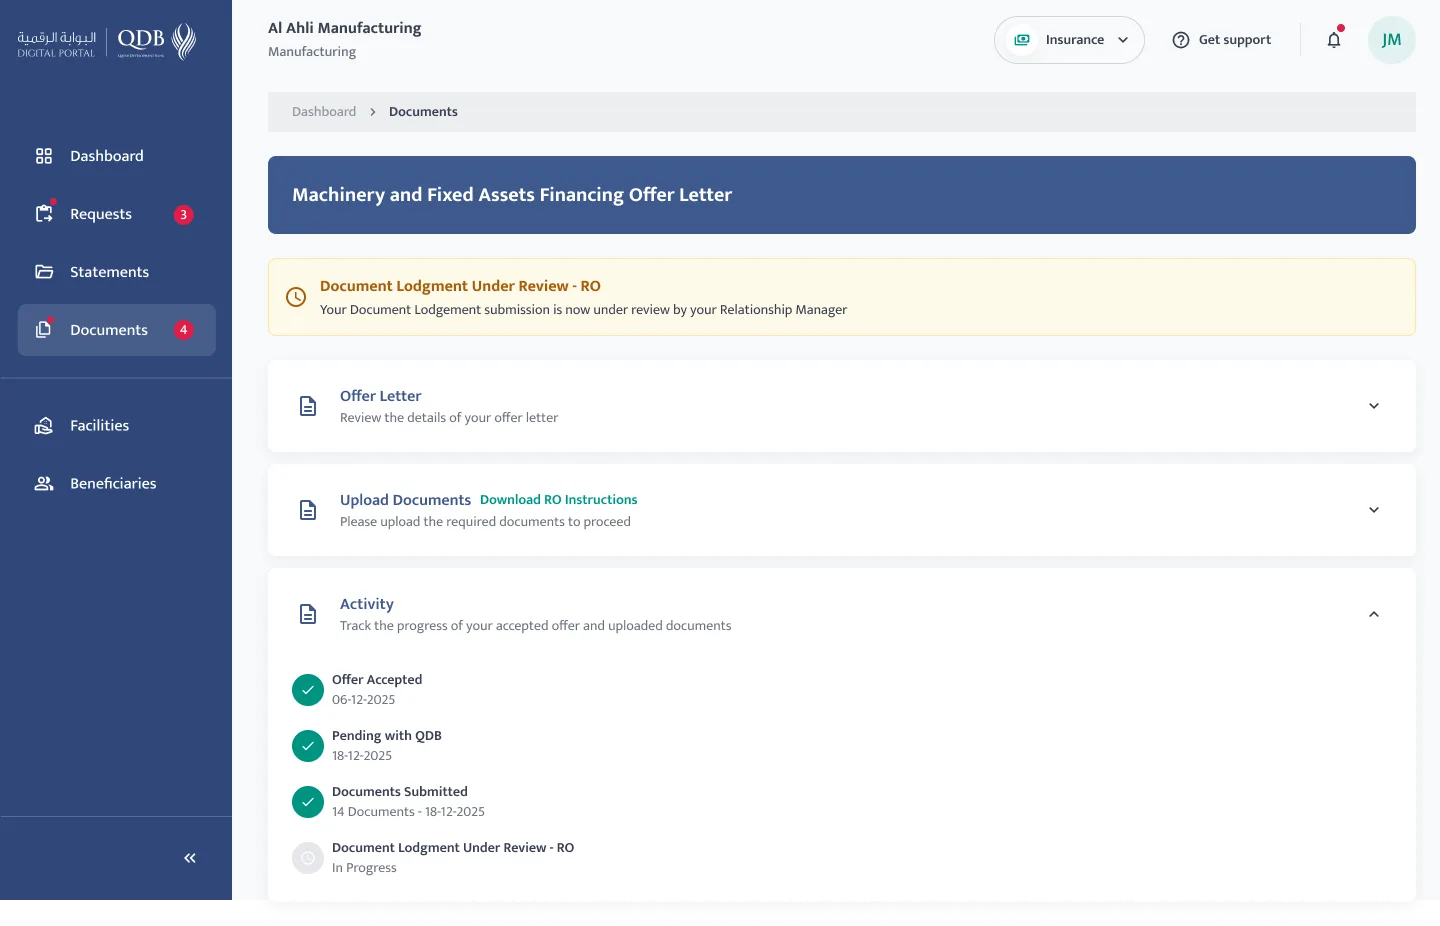Click the 'Track the progress' description text
The height and width of the screenshot is (926, 1440).
click(x=535, y=626)
